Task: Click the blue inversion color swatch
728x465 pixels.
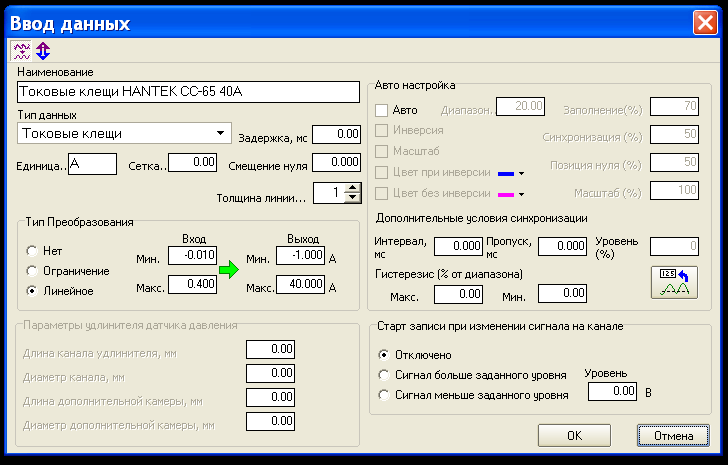Action: point(506,174)
